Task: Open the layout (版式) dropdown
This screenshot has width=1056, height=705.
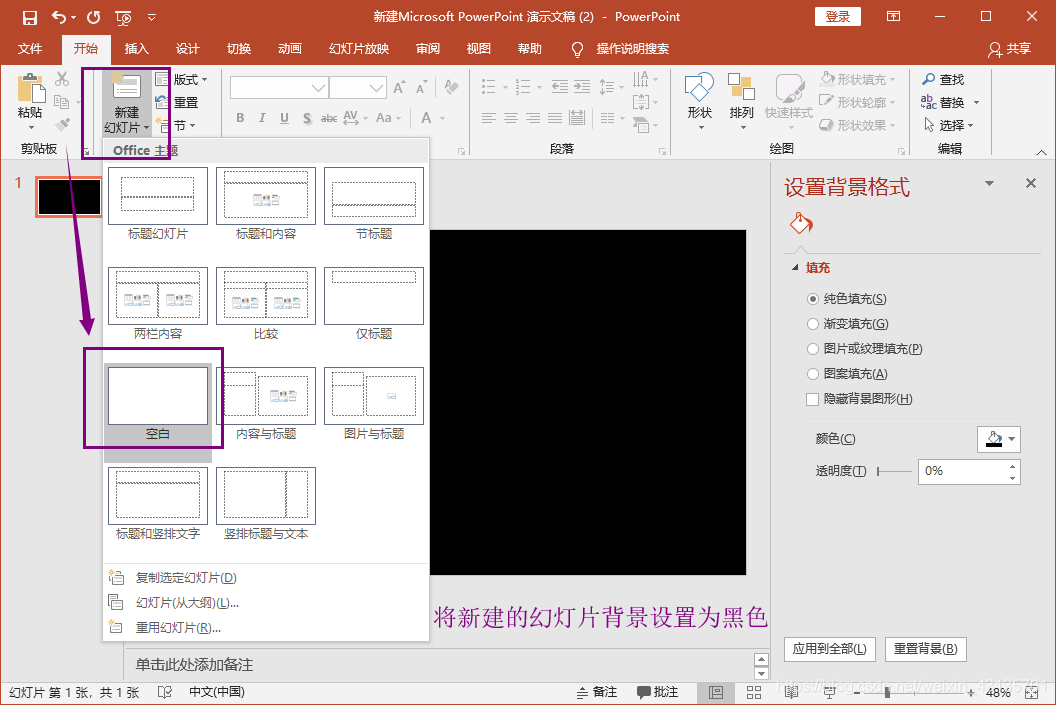Action: [x=181, y=79]
